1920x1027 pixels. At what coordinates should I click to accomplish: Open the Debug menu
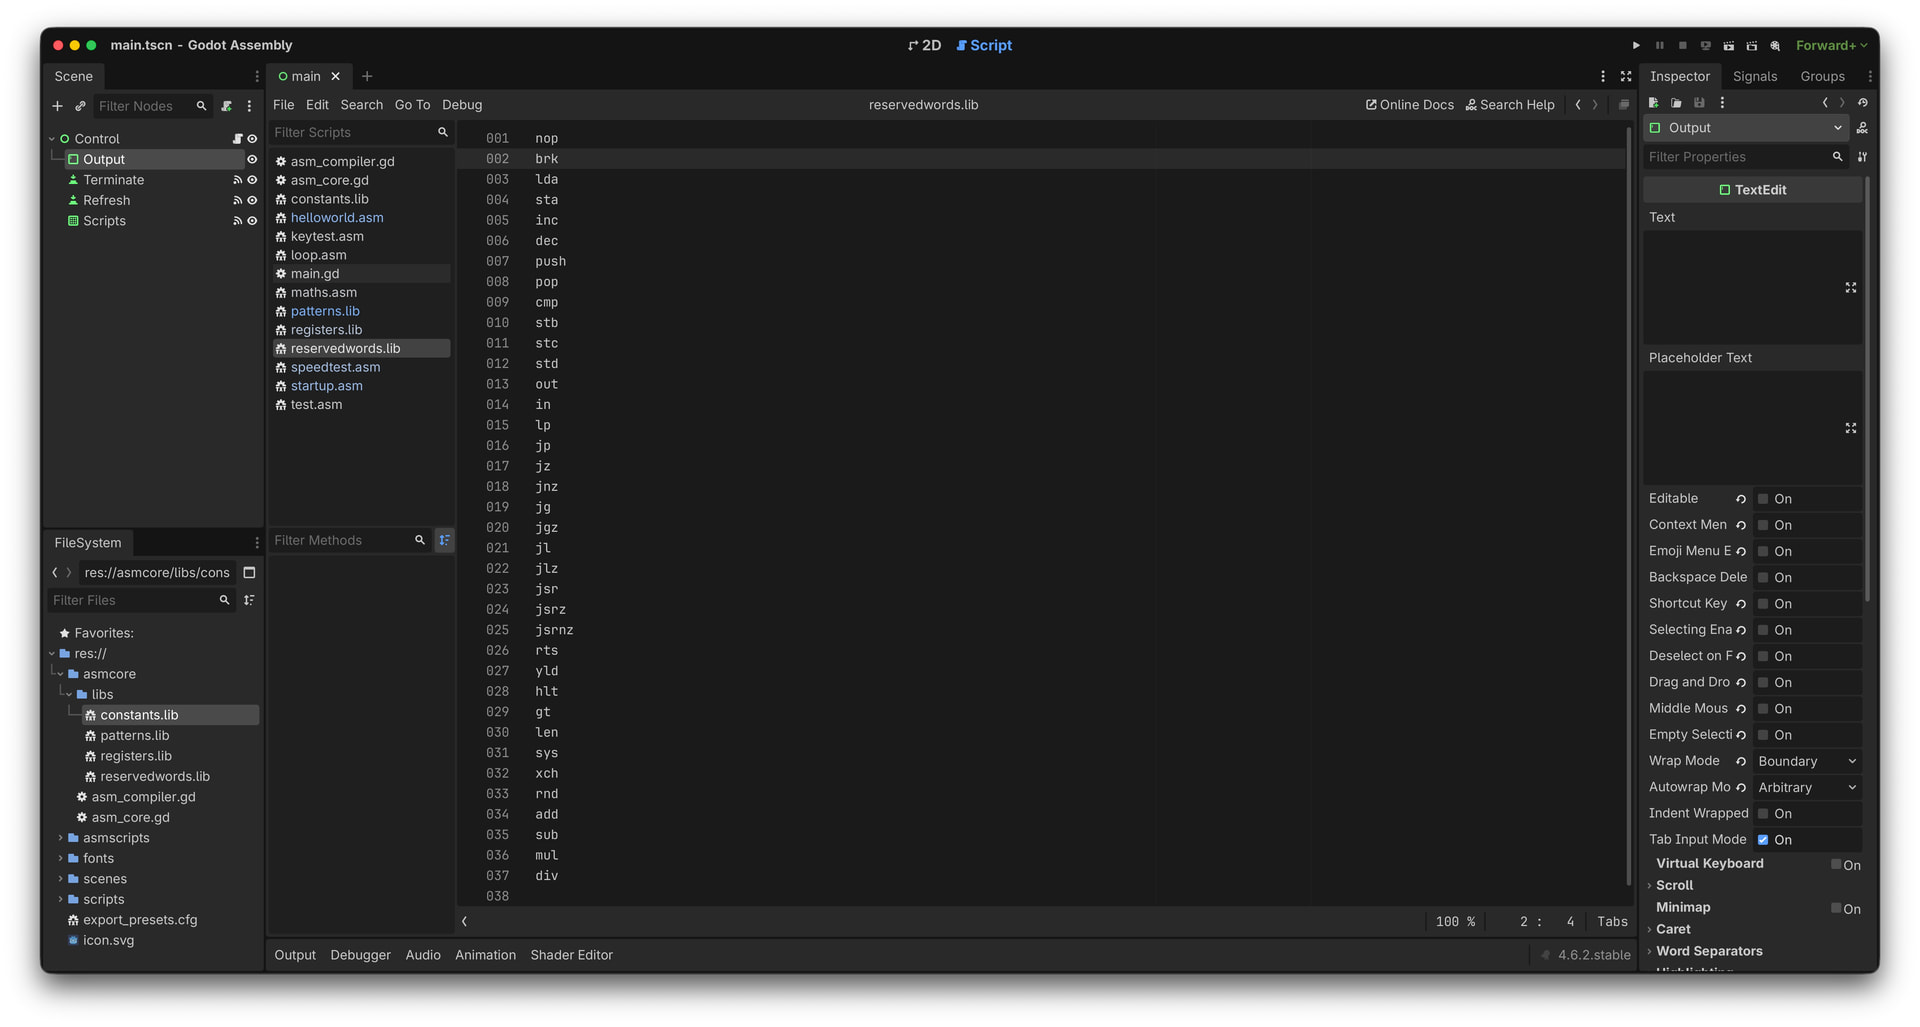click(x=461, y=105)
